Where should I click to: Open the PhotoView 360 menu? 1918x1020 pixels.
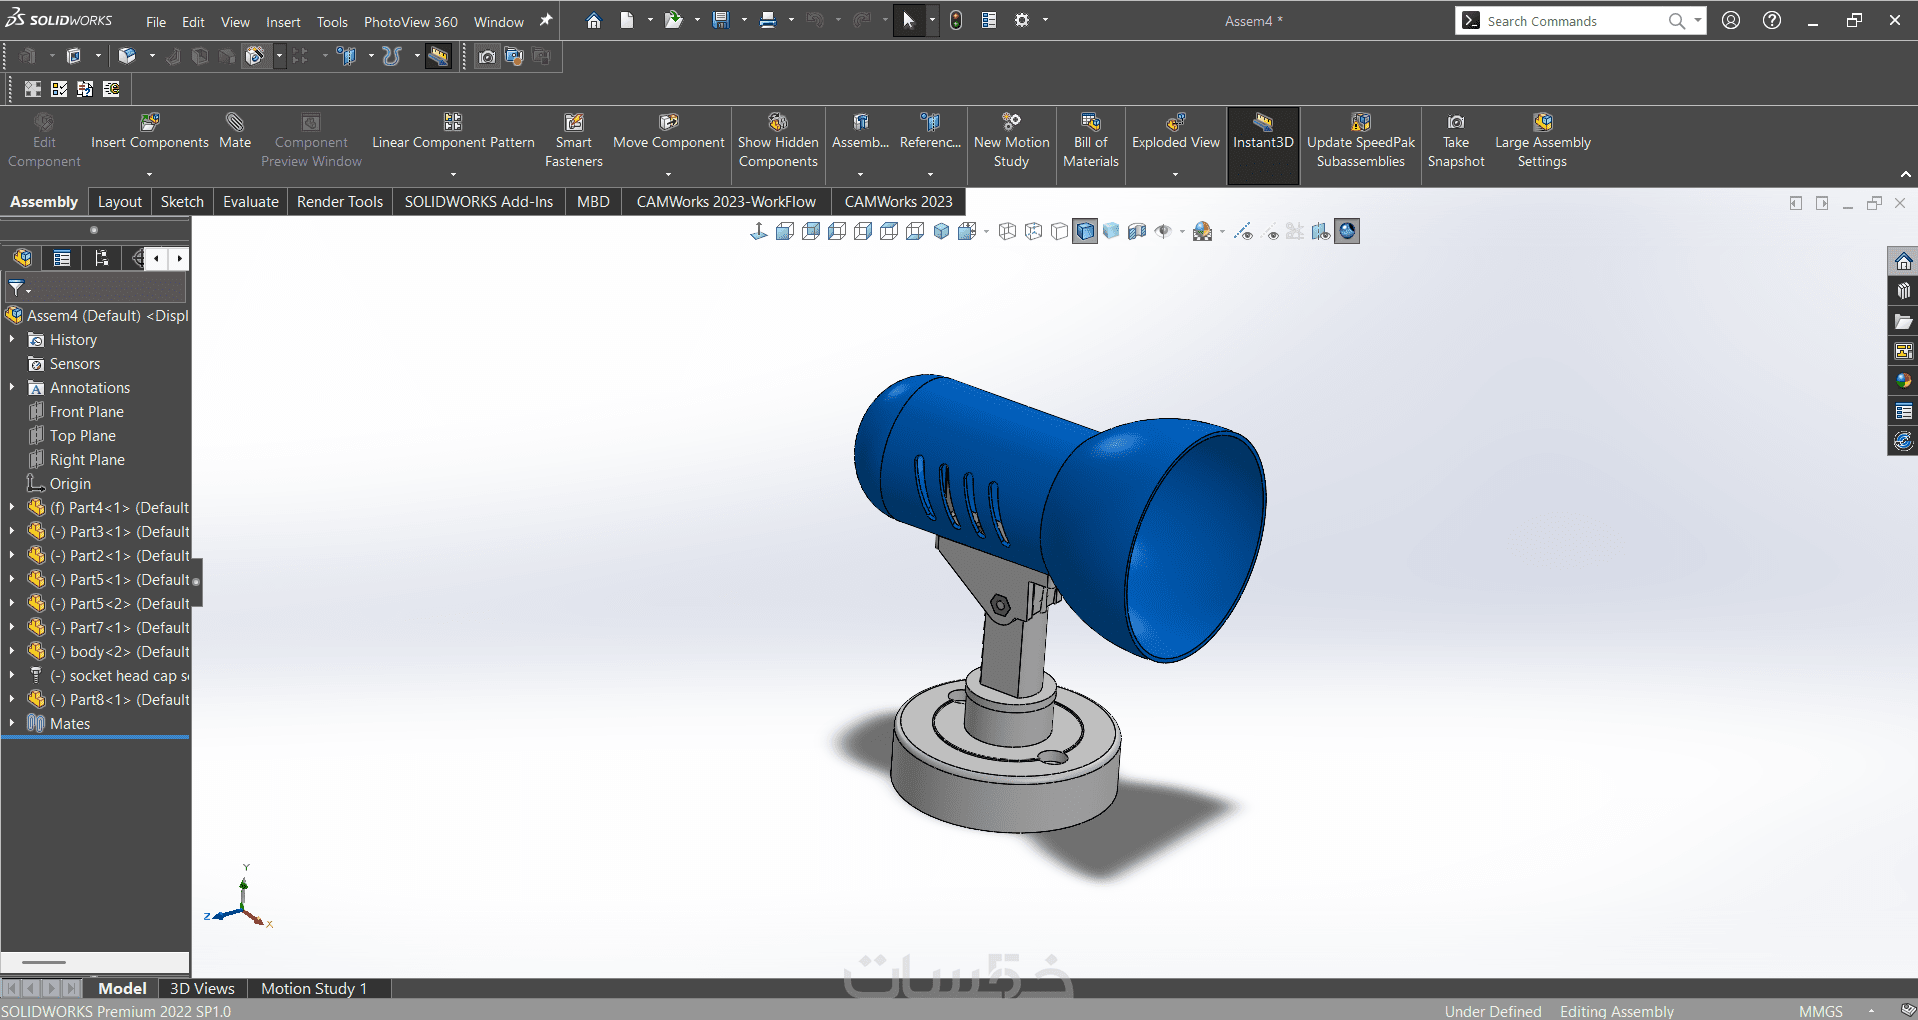point(410,22)
